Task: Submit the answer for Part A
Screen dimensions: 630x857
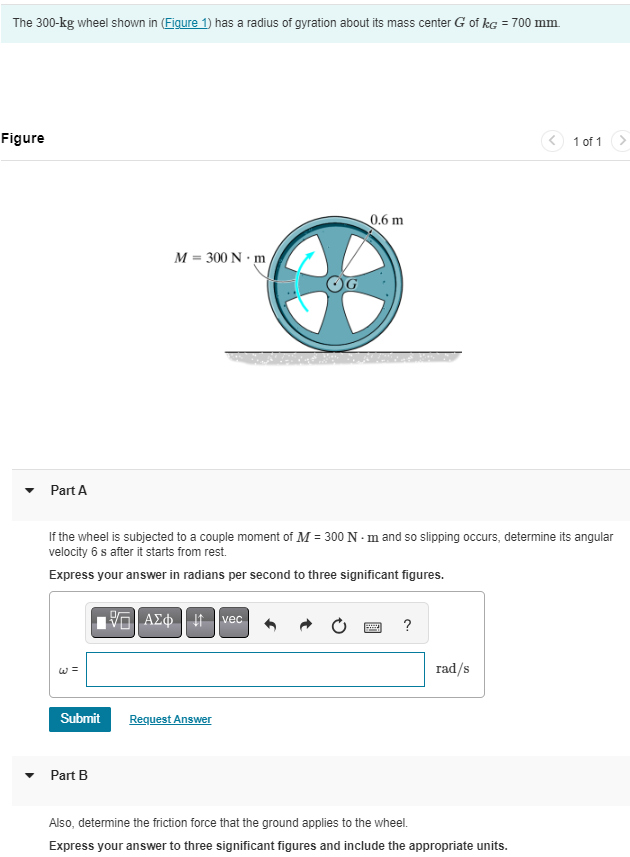Action: click(79, 719)
